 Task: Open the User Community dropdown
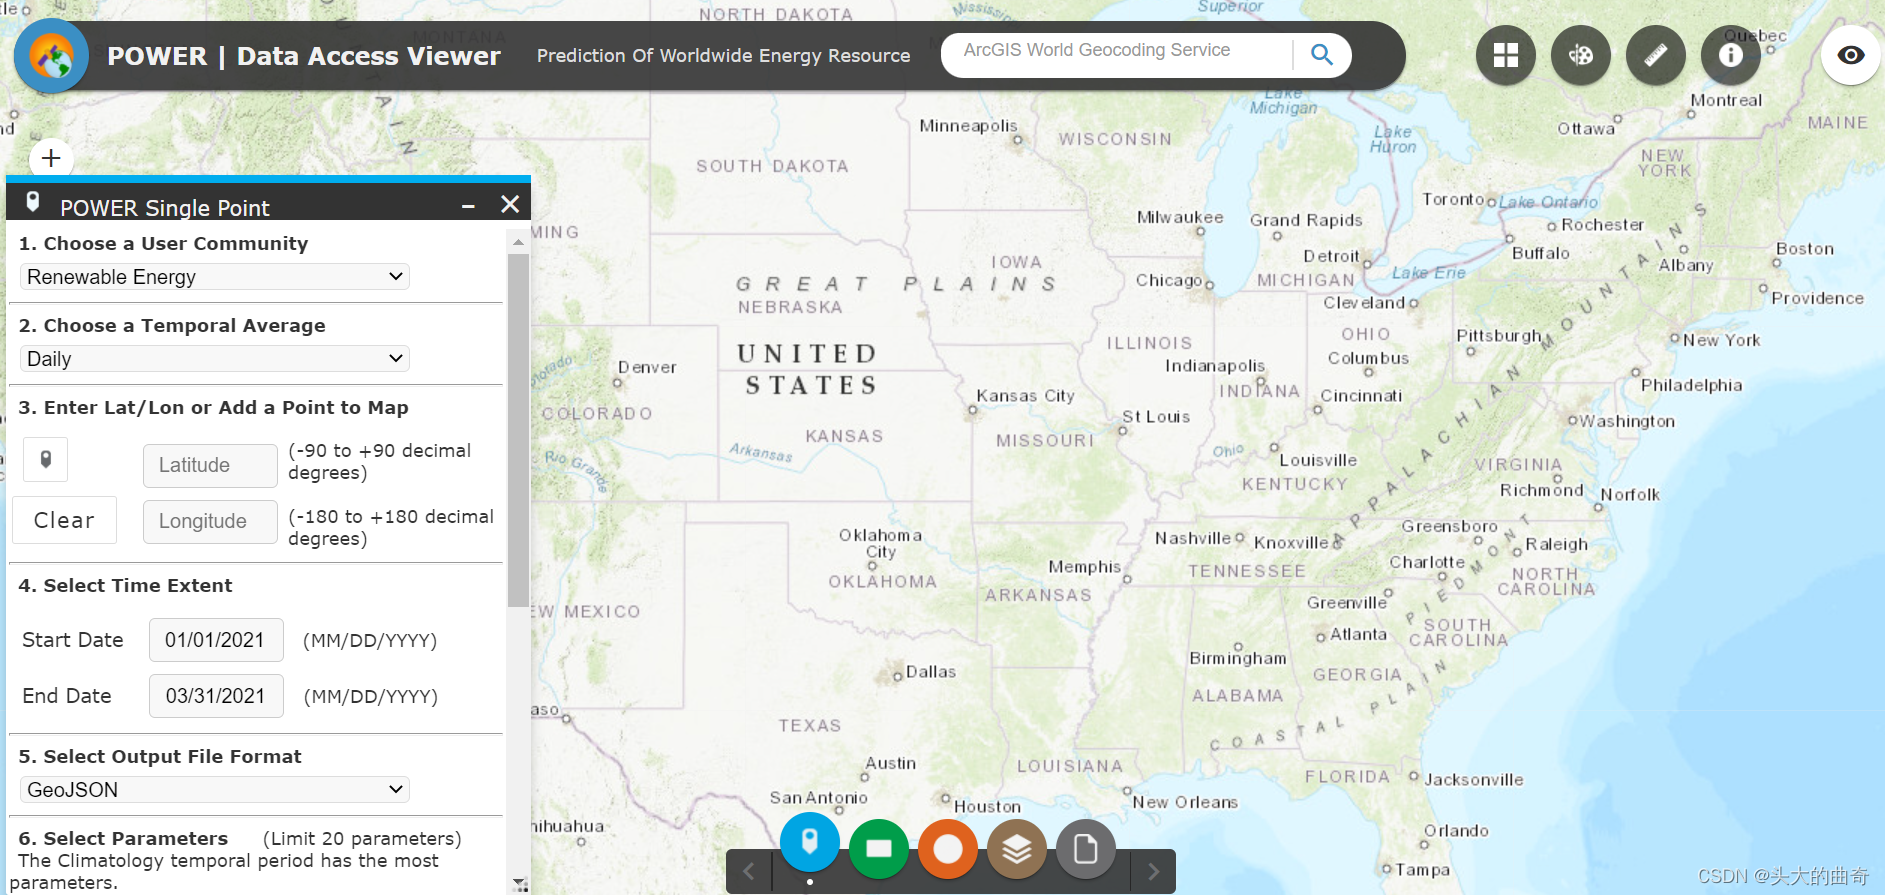coord(215,277)
